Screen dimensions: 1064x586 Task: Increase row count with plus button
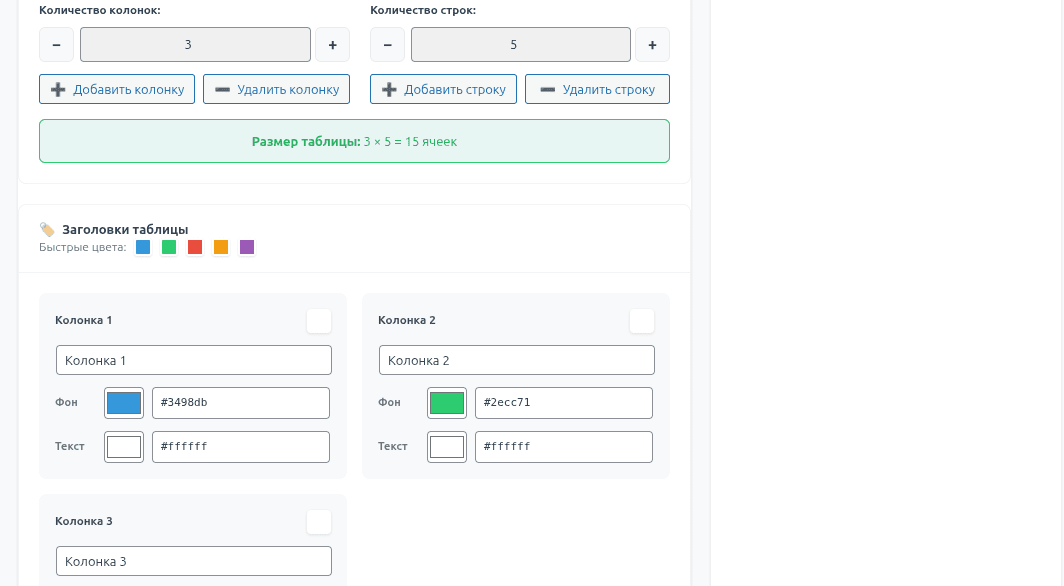pyautogui.click(x=652, y=45)
